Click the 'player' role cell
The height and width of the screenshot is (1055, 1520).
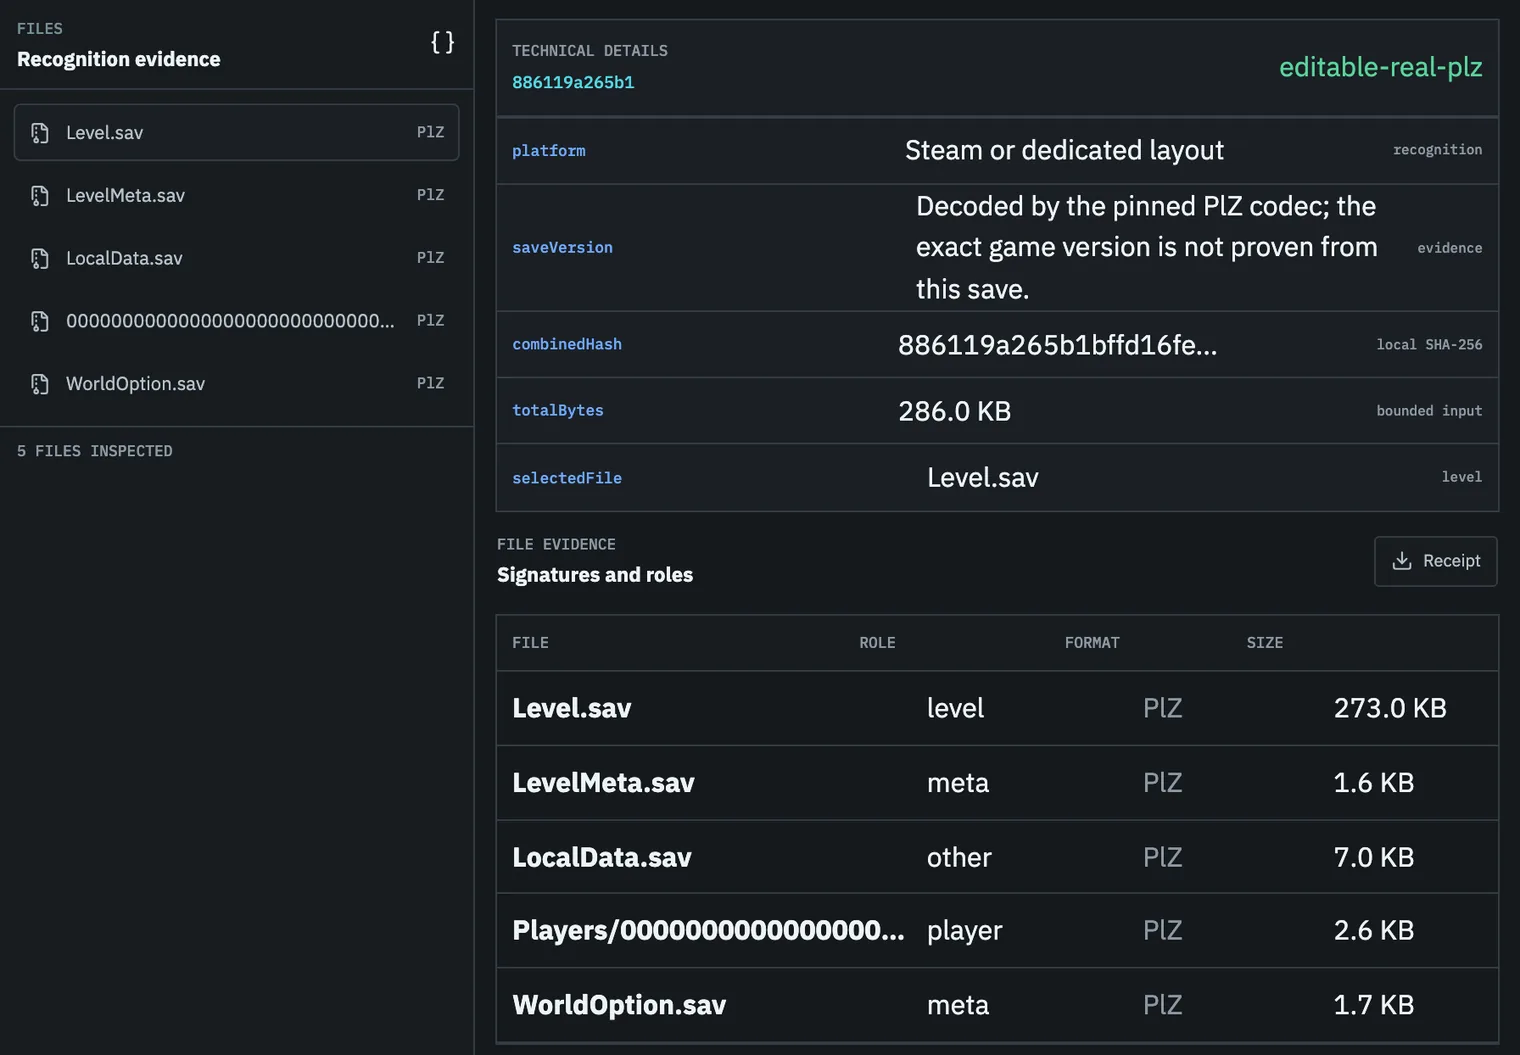pos(964,931)
